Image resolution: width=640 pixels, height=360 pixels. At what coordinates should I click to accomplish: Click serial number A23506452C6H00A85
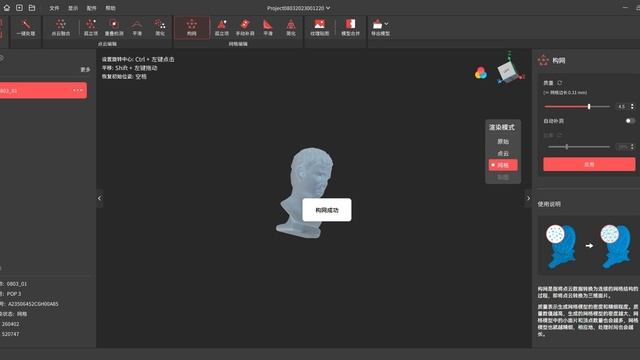(33, 304)
